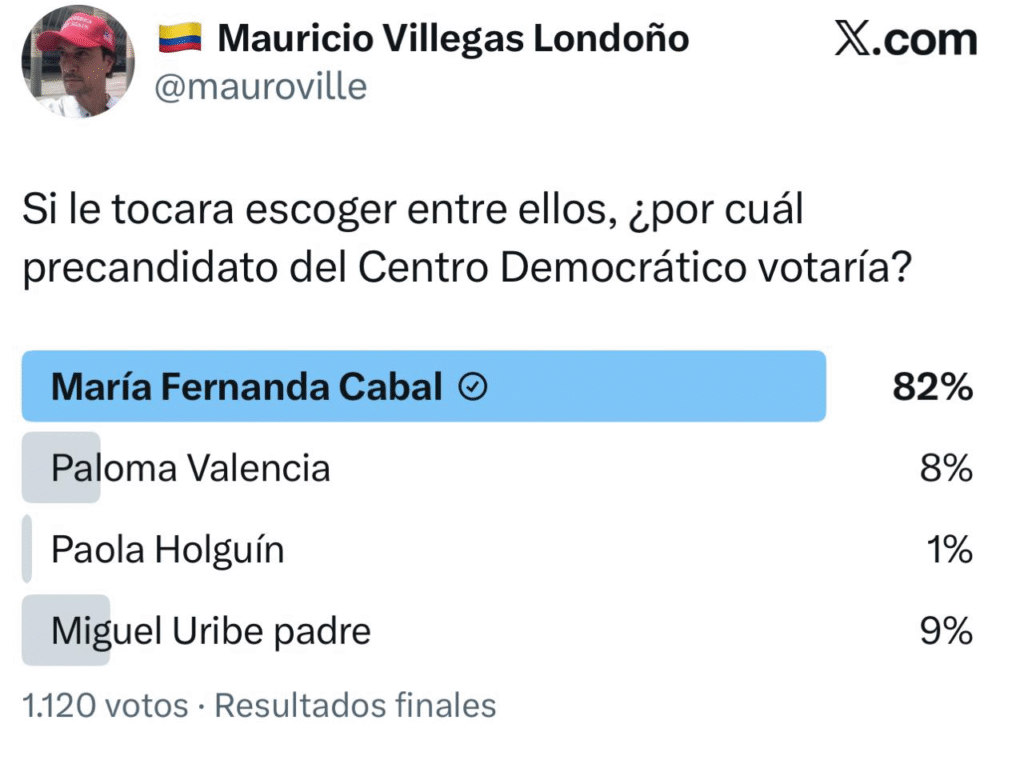1024x768 pixels.
Task: Click the @mauroville handle
Action: click(x=259, y=87)
